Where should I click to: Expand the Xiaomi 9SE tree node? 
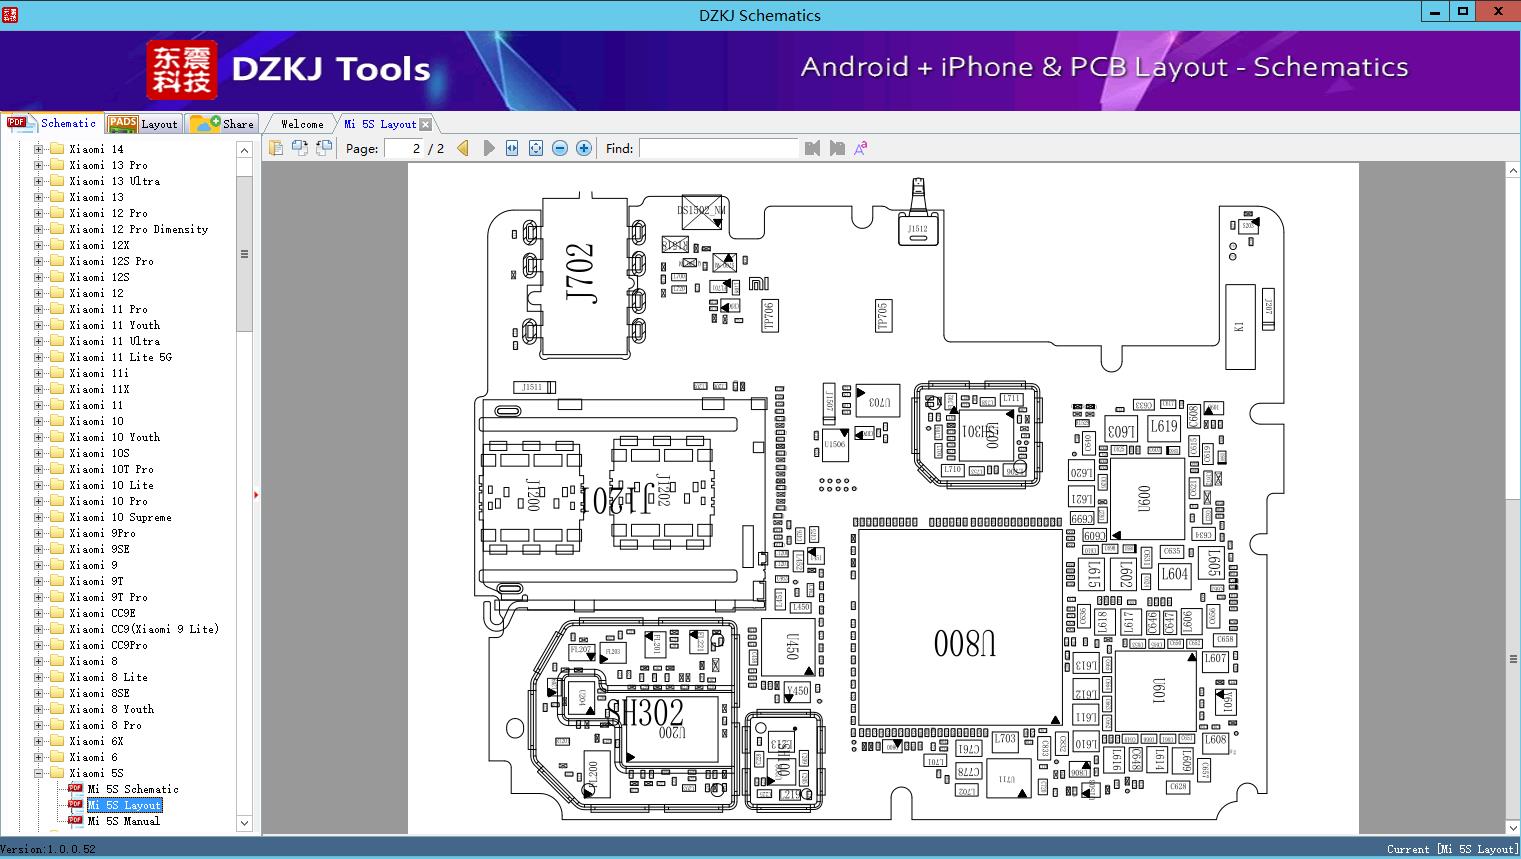pyautogui.click(x=38, y=549)
